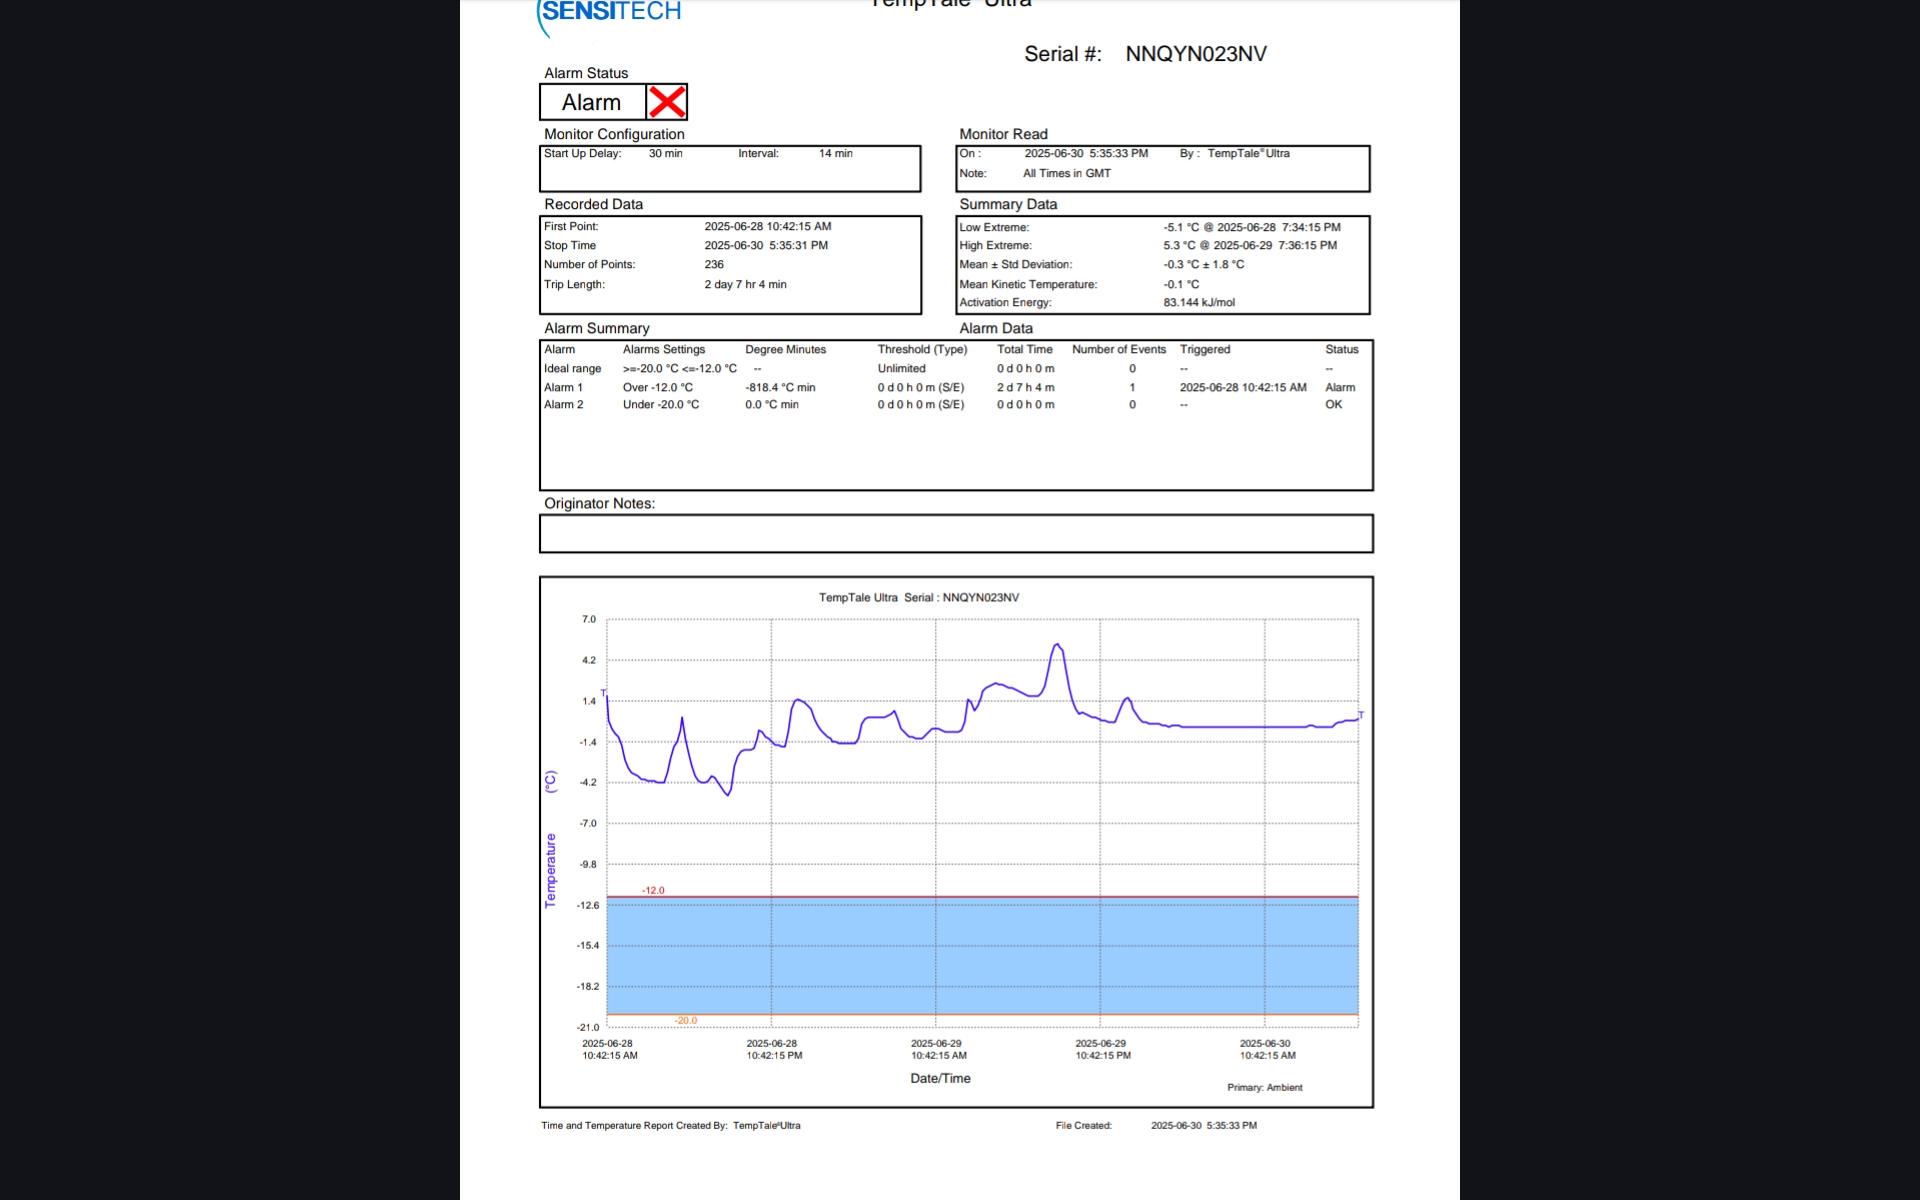Click the serial number NNQYN023NV
Image resolution: width=1920 pixels, height=1200 pixels.
point(1195,54)
